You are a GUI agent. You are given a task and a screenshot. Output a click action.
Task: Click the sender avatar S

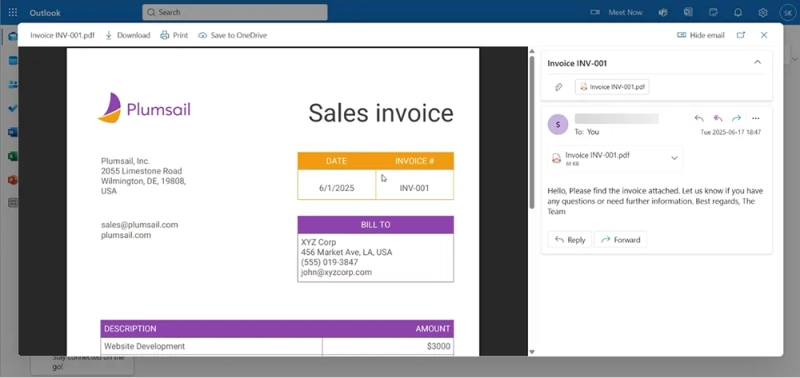[x=558, y=124]
